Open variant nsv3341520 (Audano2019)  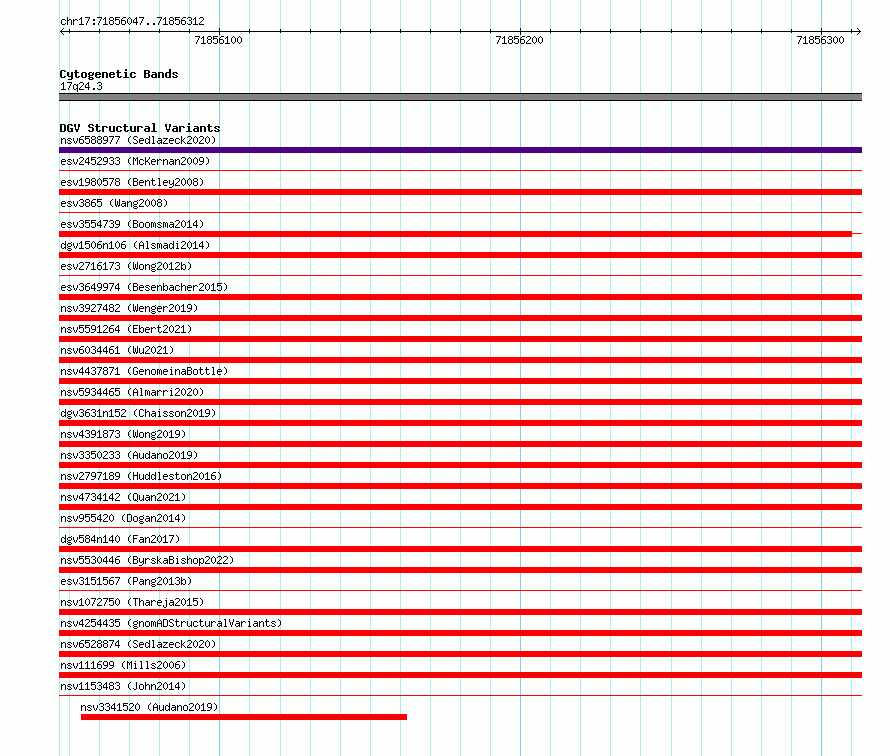click(x=149, y=707)
